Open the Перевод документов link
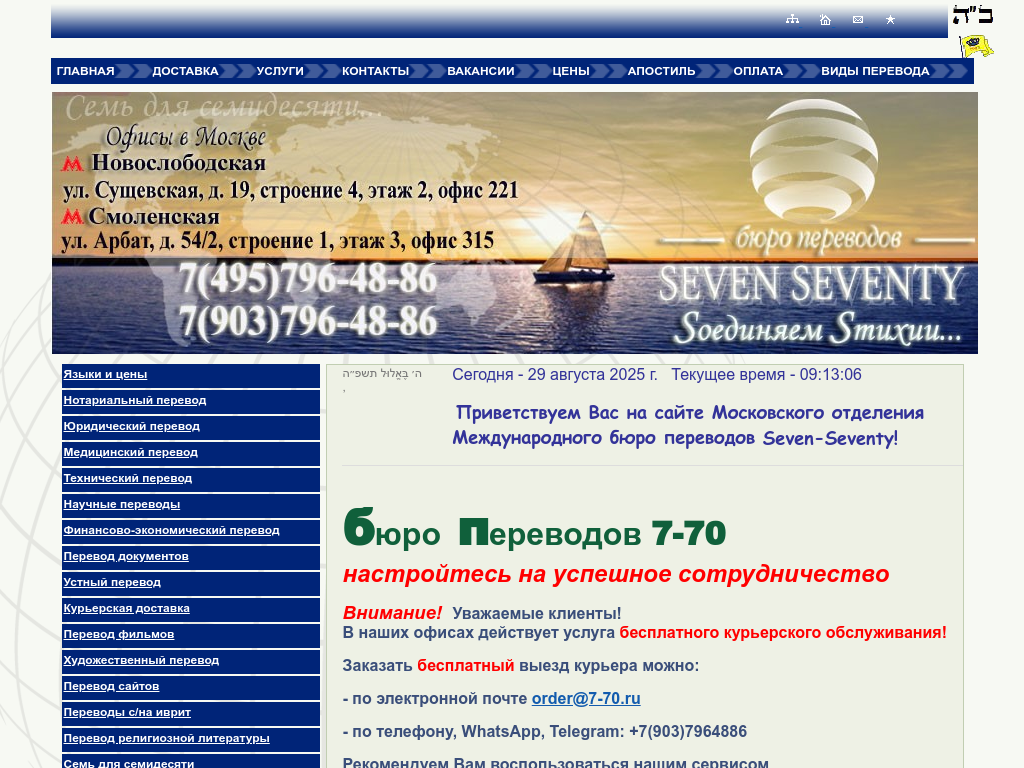Screen dimensions: 1024x768 [126, 557]
